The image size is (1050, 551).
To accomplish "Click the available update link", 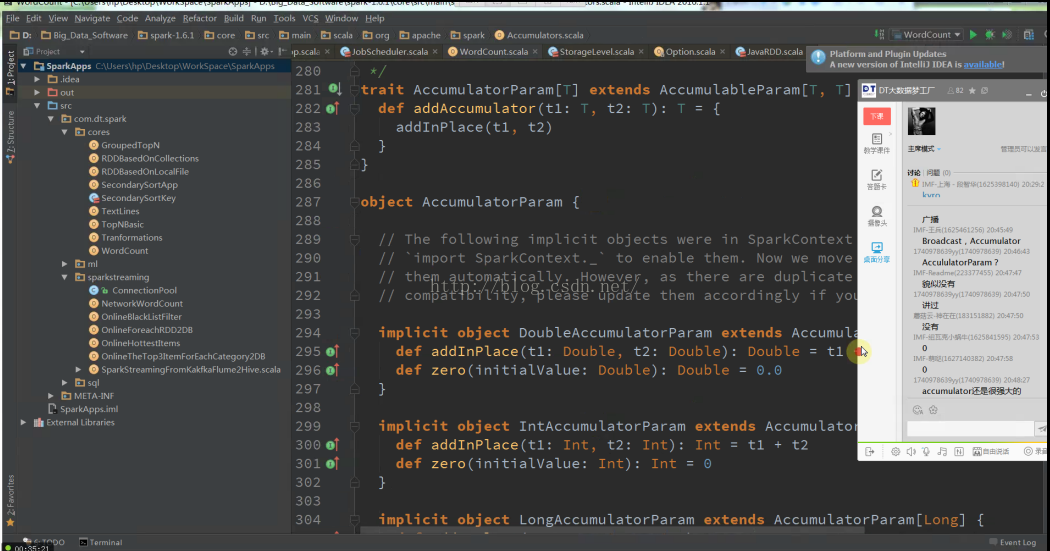I will point(982,64).
